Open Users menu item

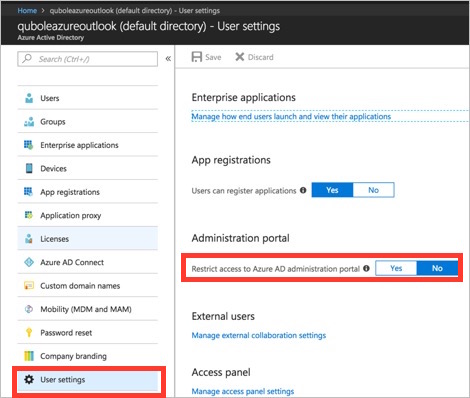pyautogui.click(x=88, y=98)
